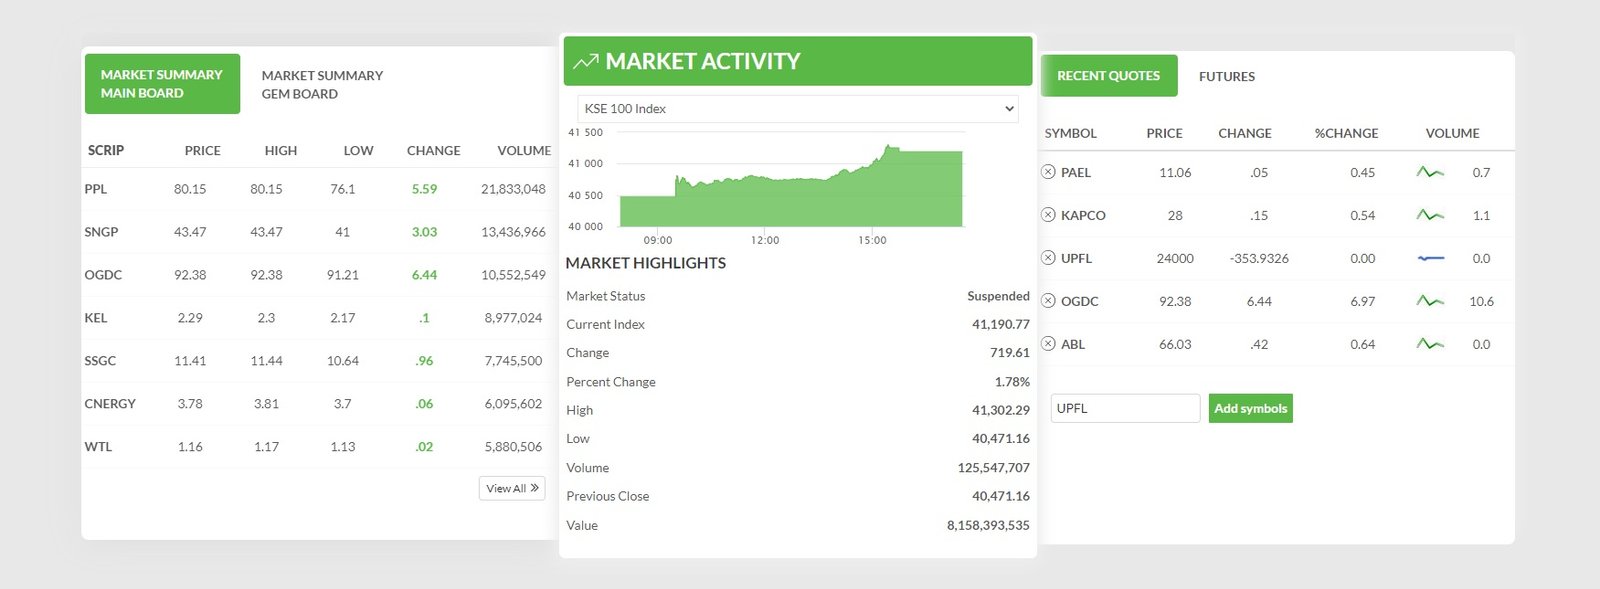1600x589 pixels.
Task: Select the Recent Quotes tab
Action: tap(1108, 76)
